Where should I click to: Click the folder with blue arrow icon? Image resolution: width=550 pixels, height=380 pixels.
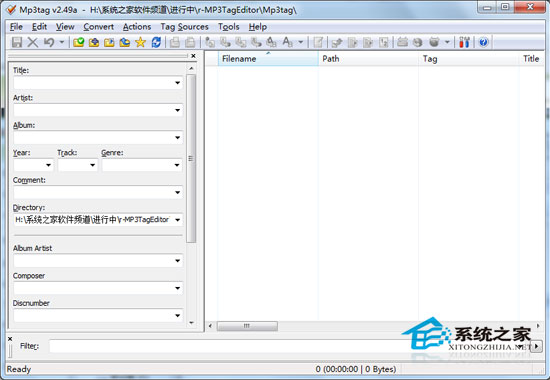click(109, 42)
